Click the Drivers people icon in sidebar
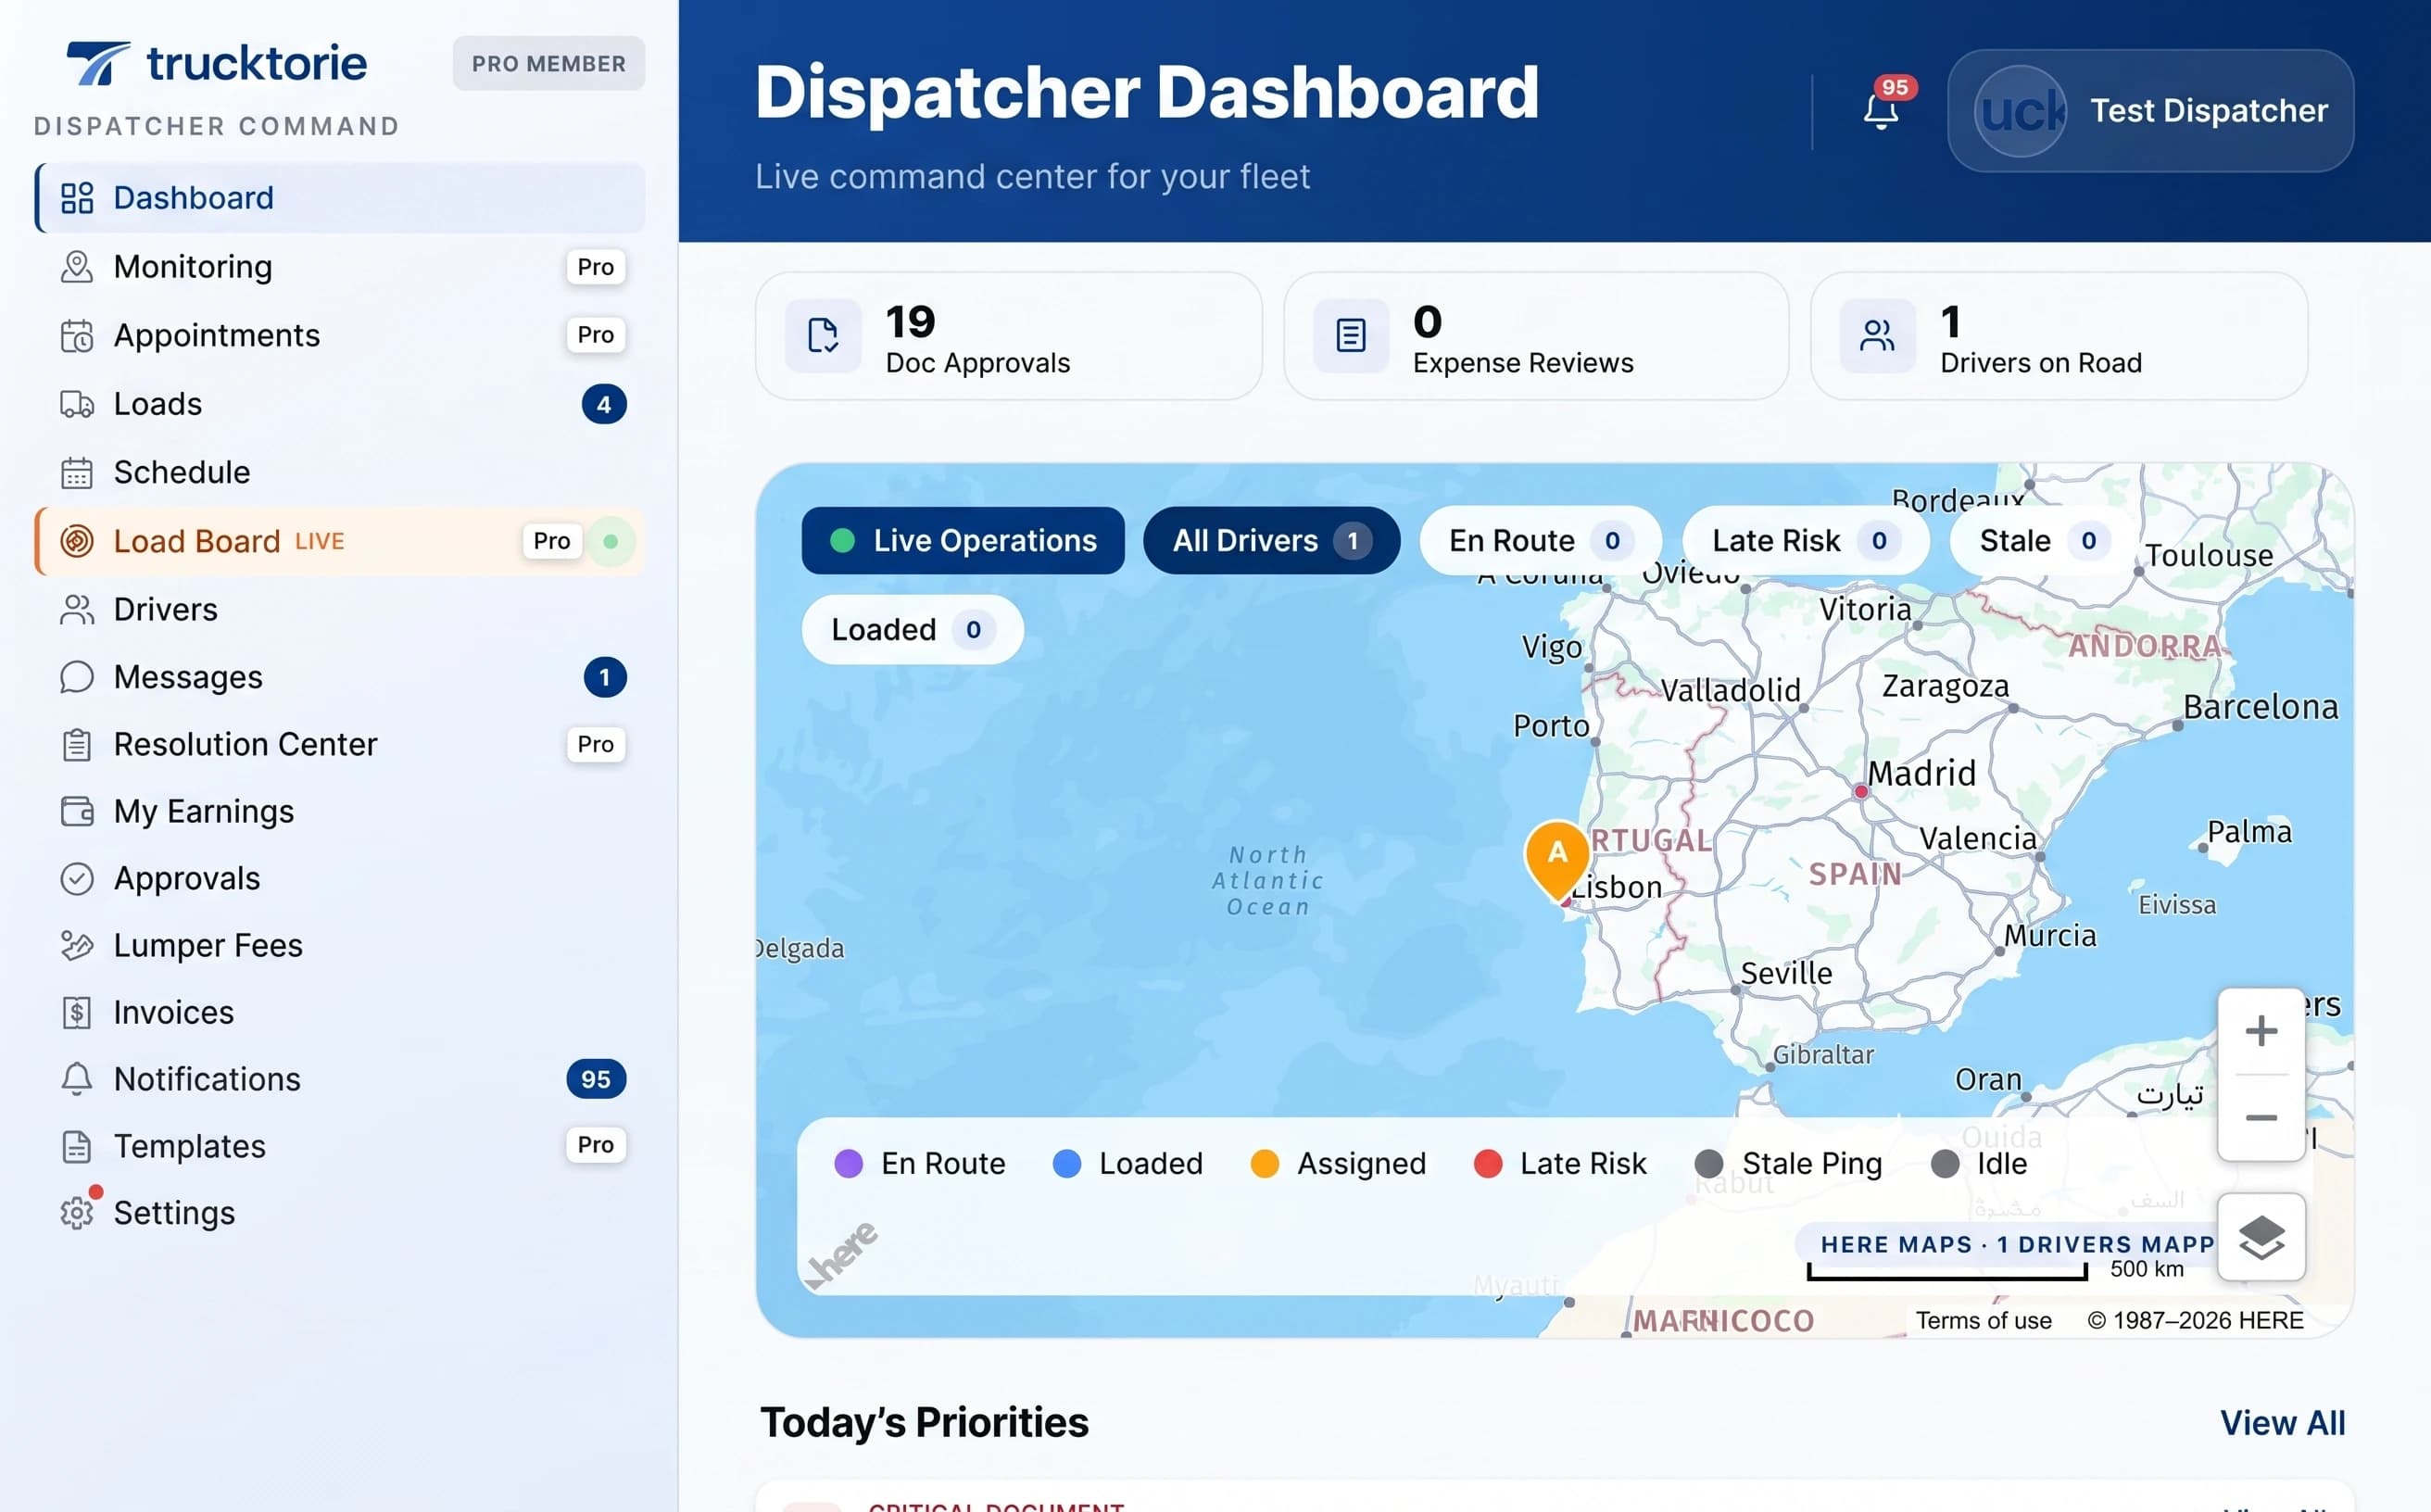The height and width of the screenshot is (1512, 2431). (77, 609)
